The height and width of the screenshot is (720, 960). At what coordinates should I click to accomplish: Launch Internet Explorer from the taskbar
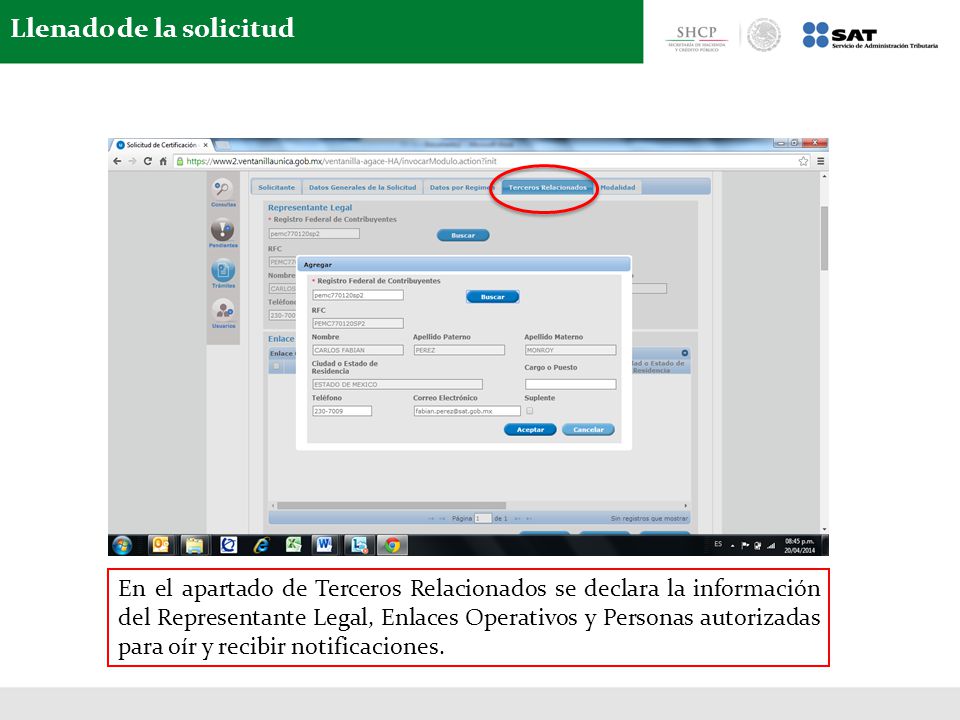coord(261,545)
